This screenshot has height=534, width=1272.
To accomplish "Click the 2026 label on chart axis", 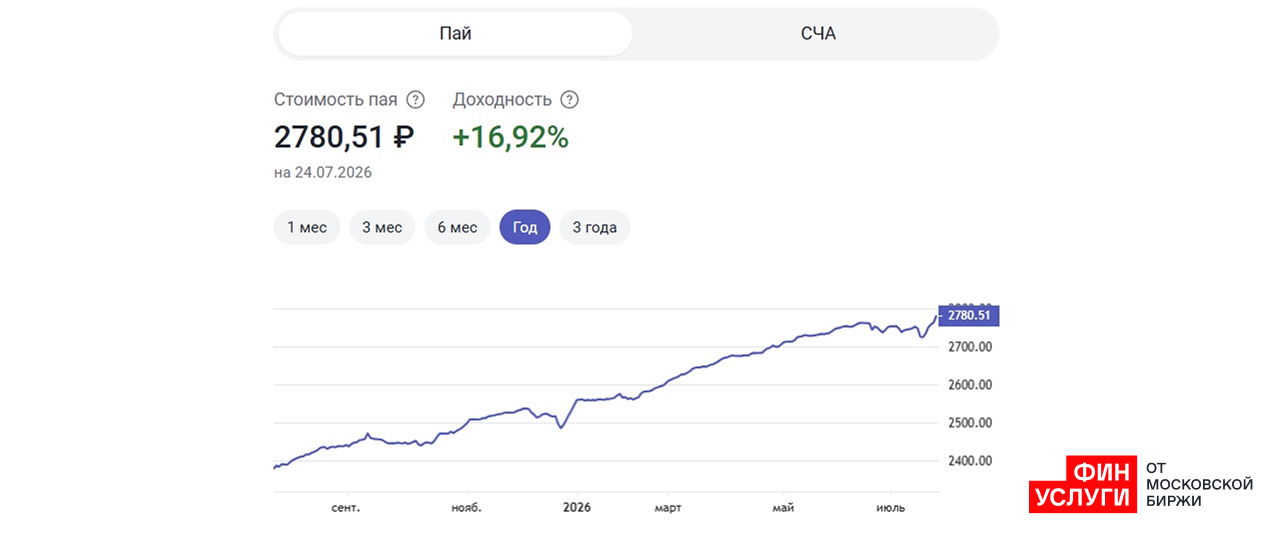I will coord(575,508).
